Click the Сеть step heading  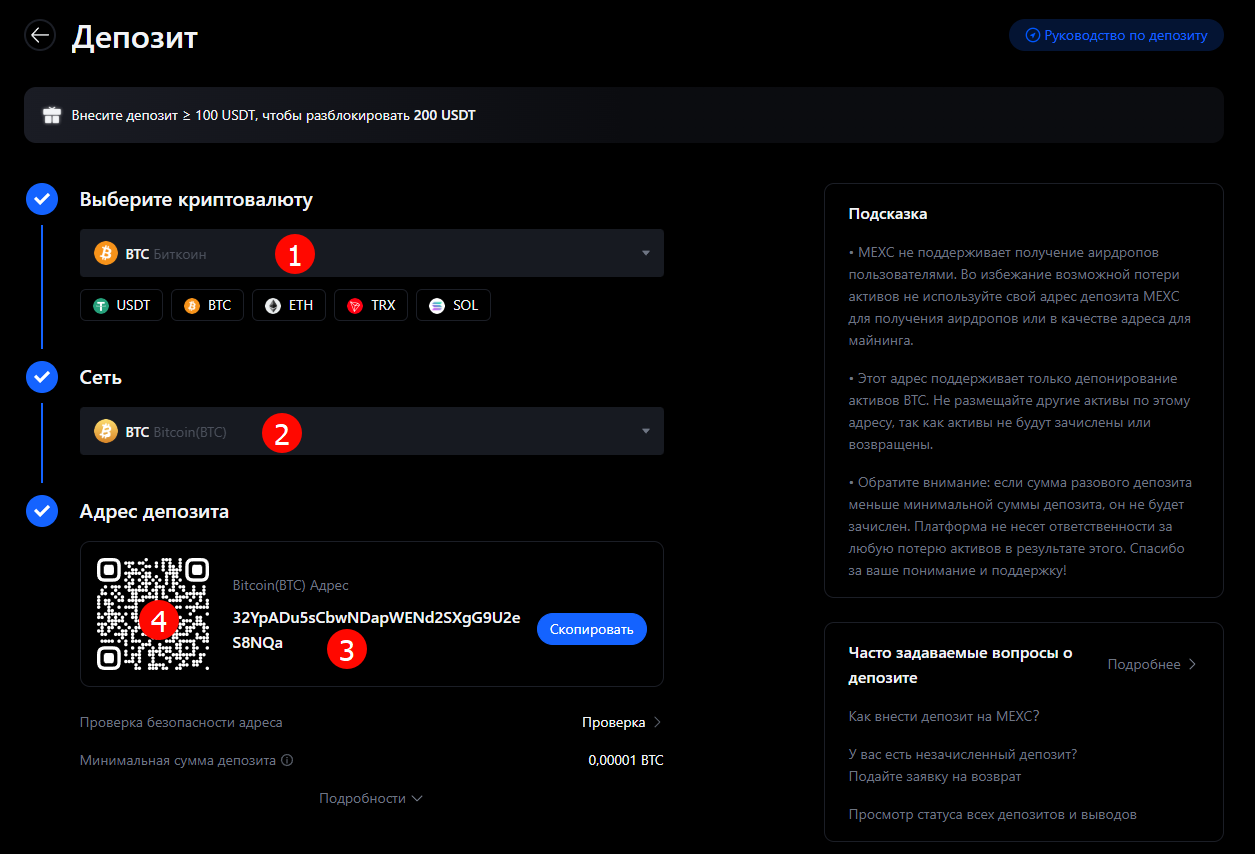pos(101,378)
